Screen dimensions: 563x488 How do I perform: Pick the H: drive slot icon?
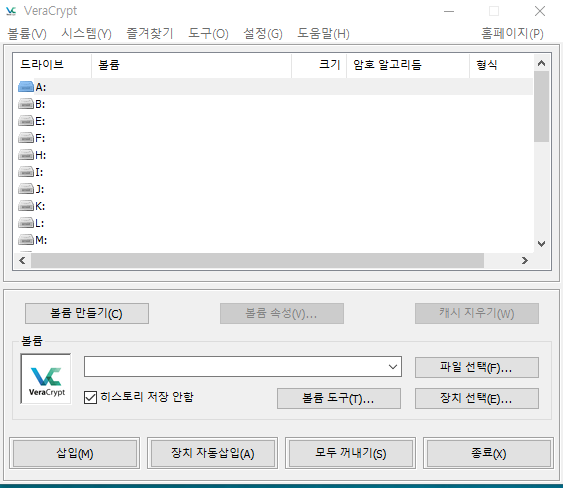(x=26, y=155)
